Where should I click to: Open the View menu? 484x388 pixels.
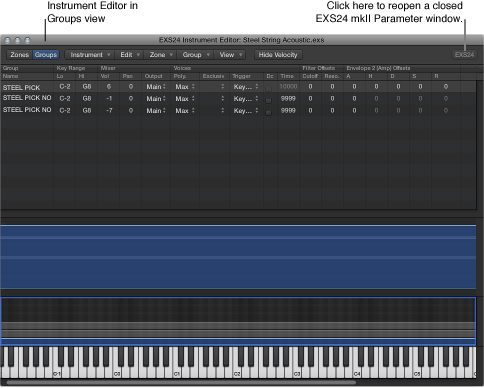(x=230, y=55)
